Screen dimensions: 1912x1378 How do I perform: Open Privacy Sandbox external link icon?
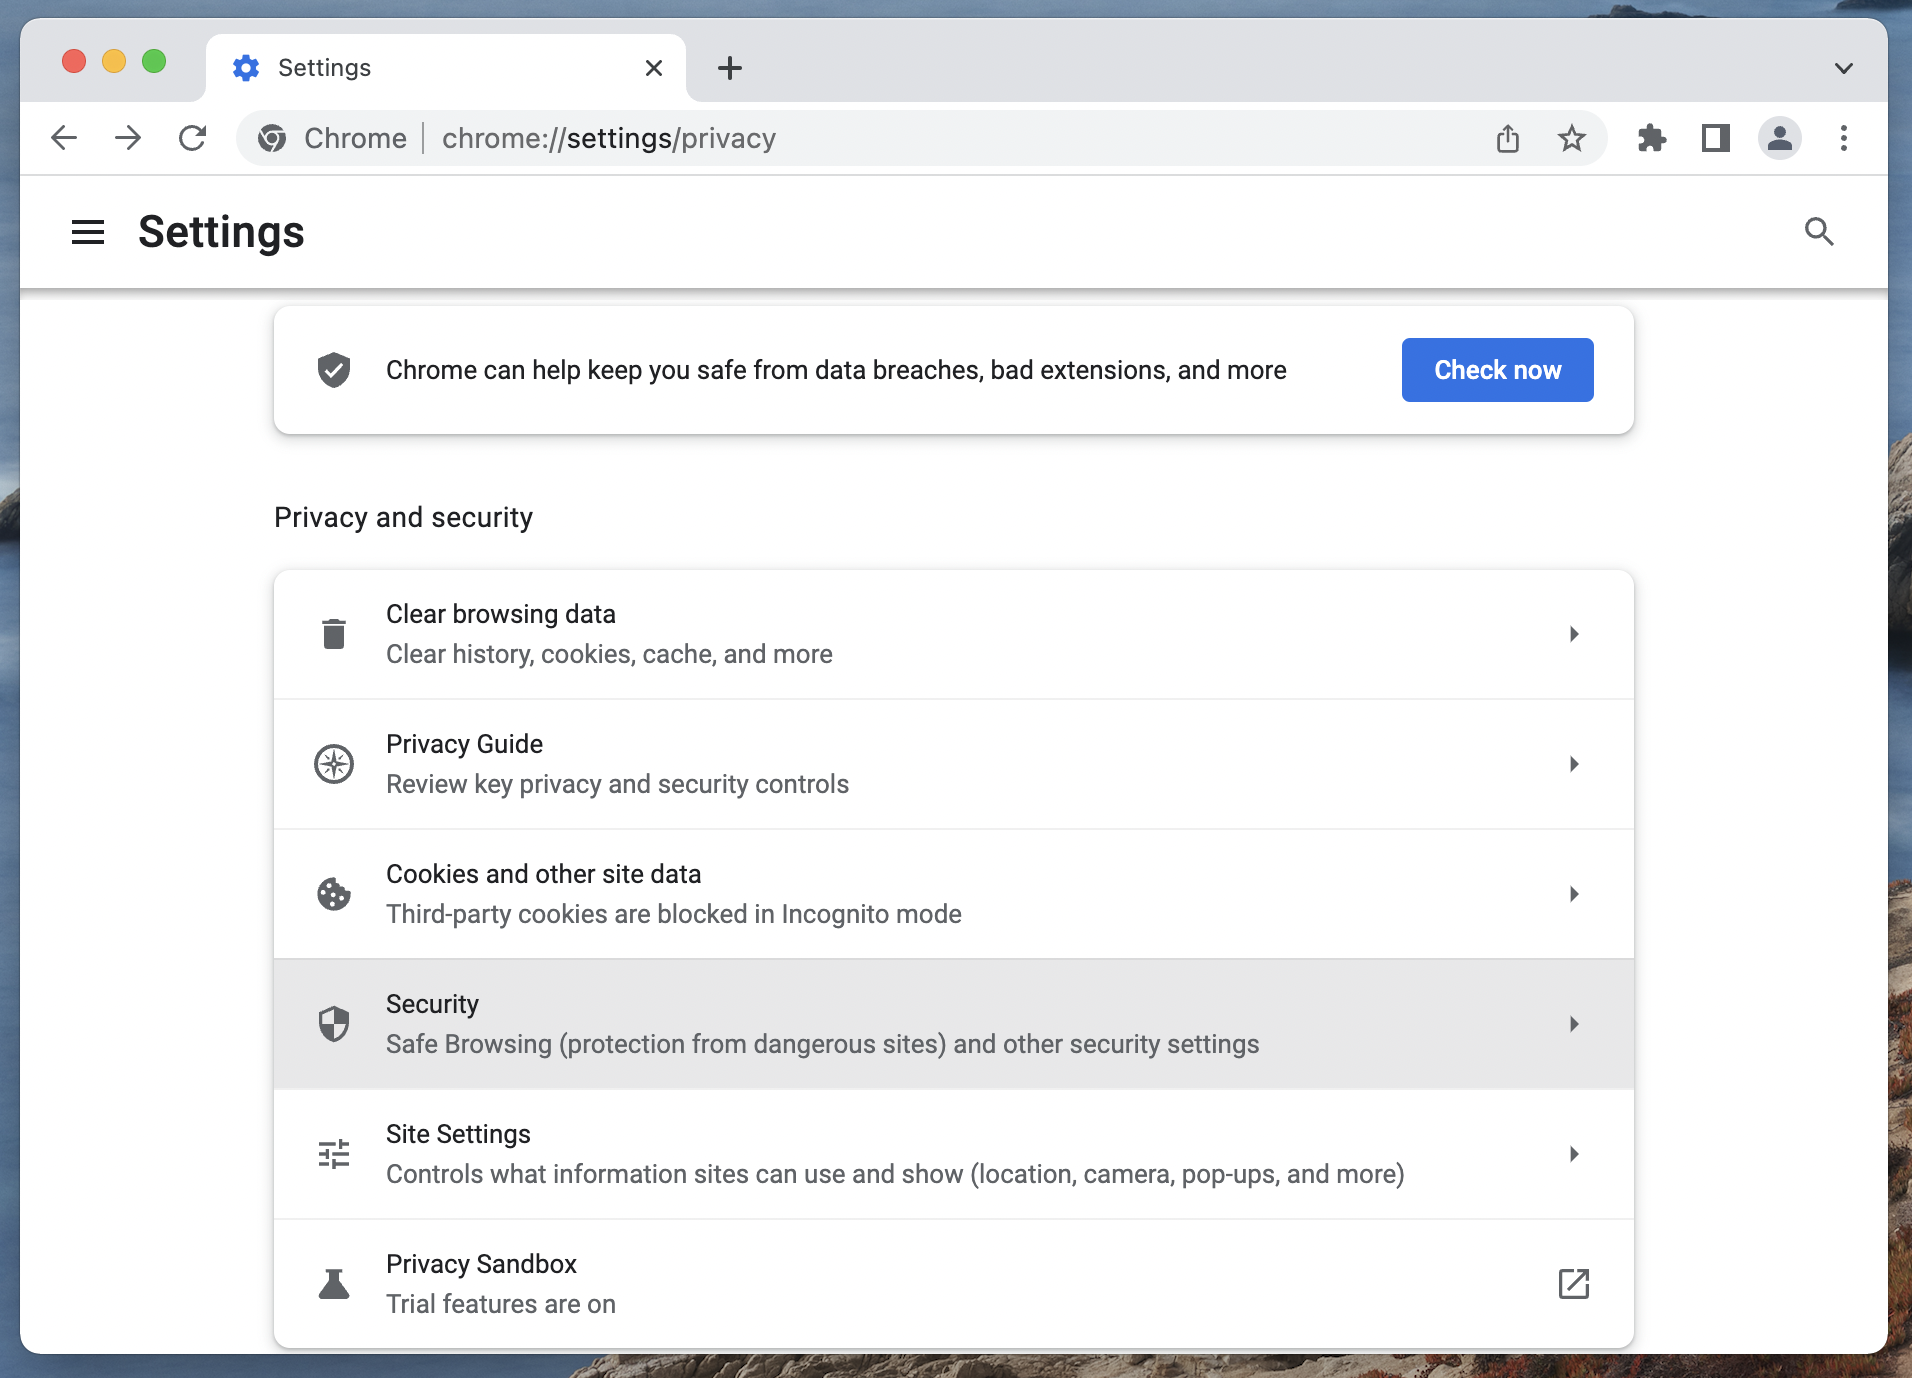click(1574, 1284)
